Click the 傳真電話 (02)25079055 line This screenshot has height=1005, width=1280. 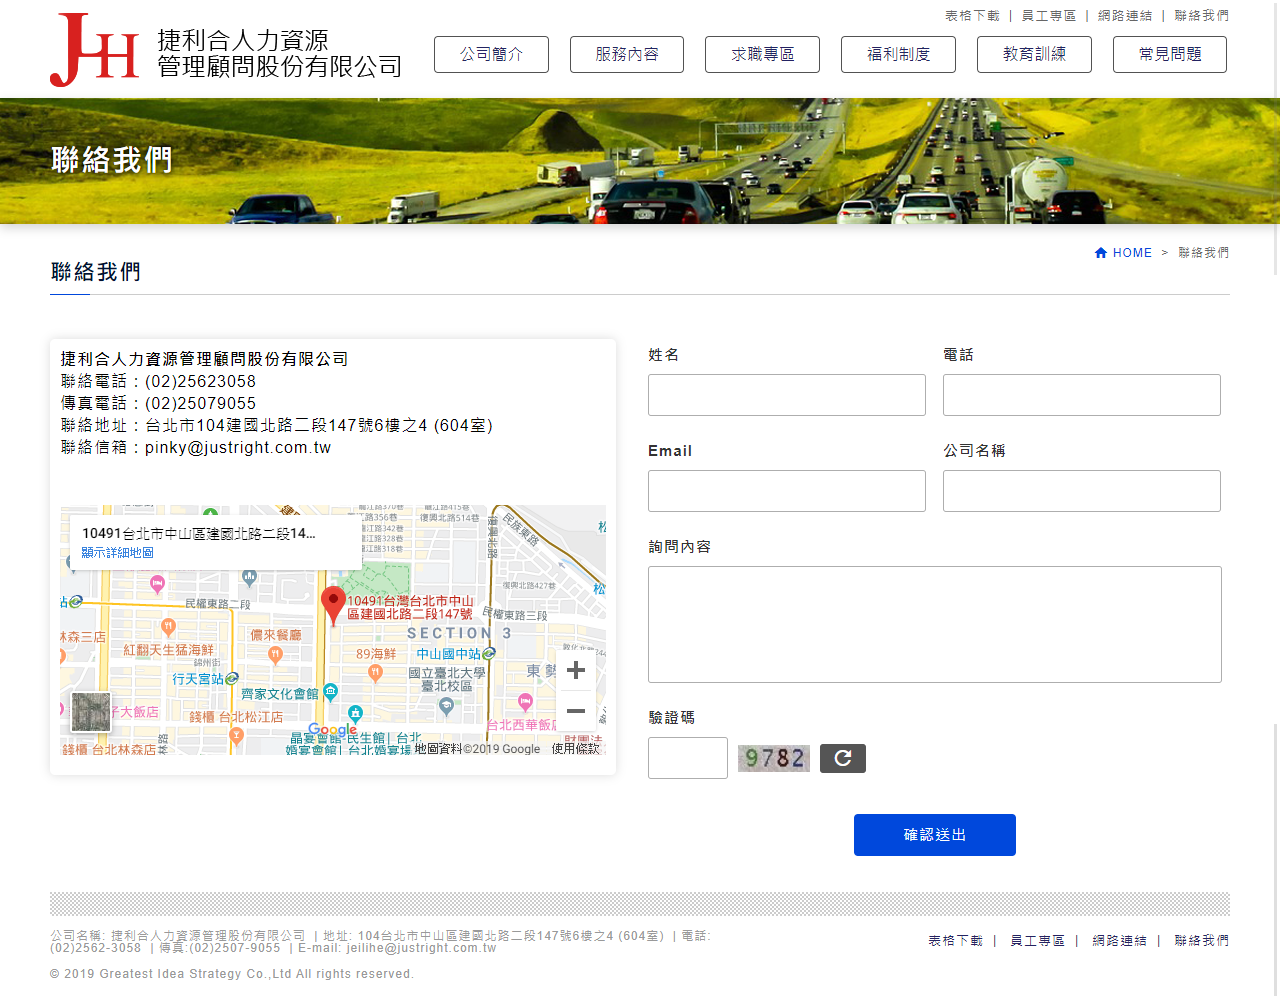(x=158, y=404)
